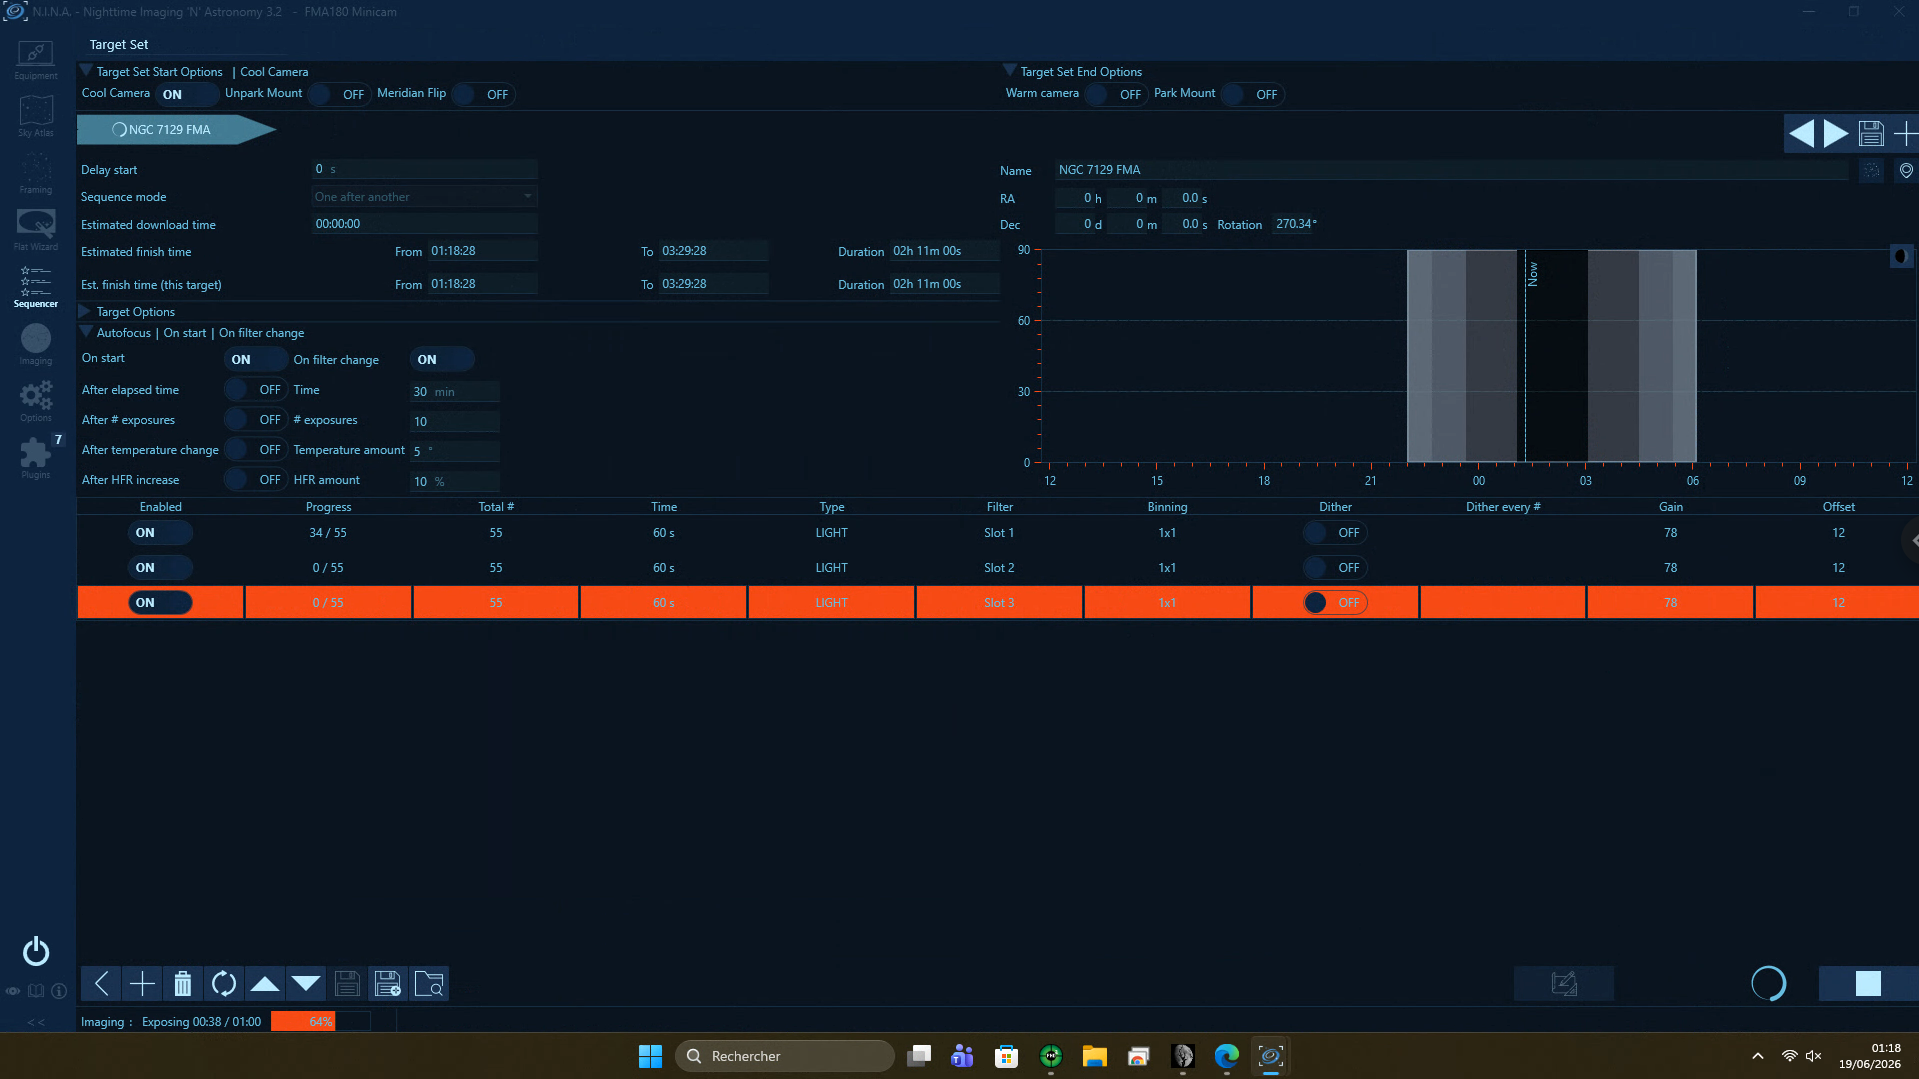Edit the Delay start field
This screenshot has width=1919, height=1079.
click(424, 169)
